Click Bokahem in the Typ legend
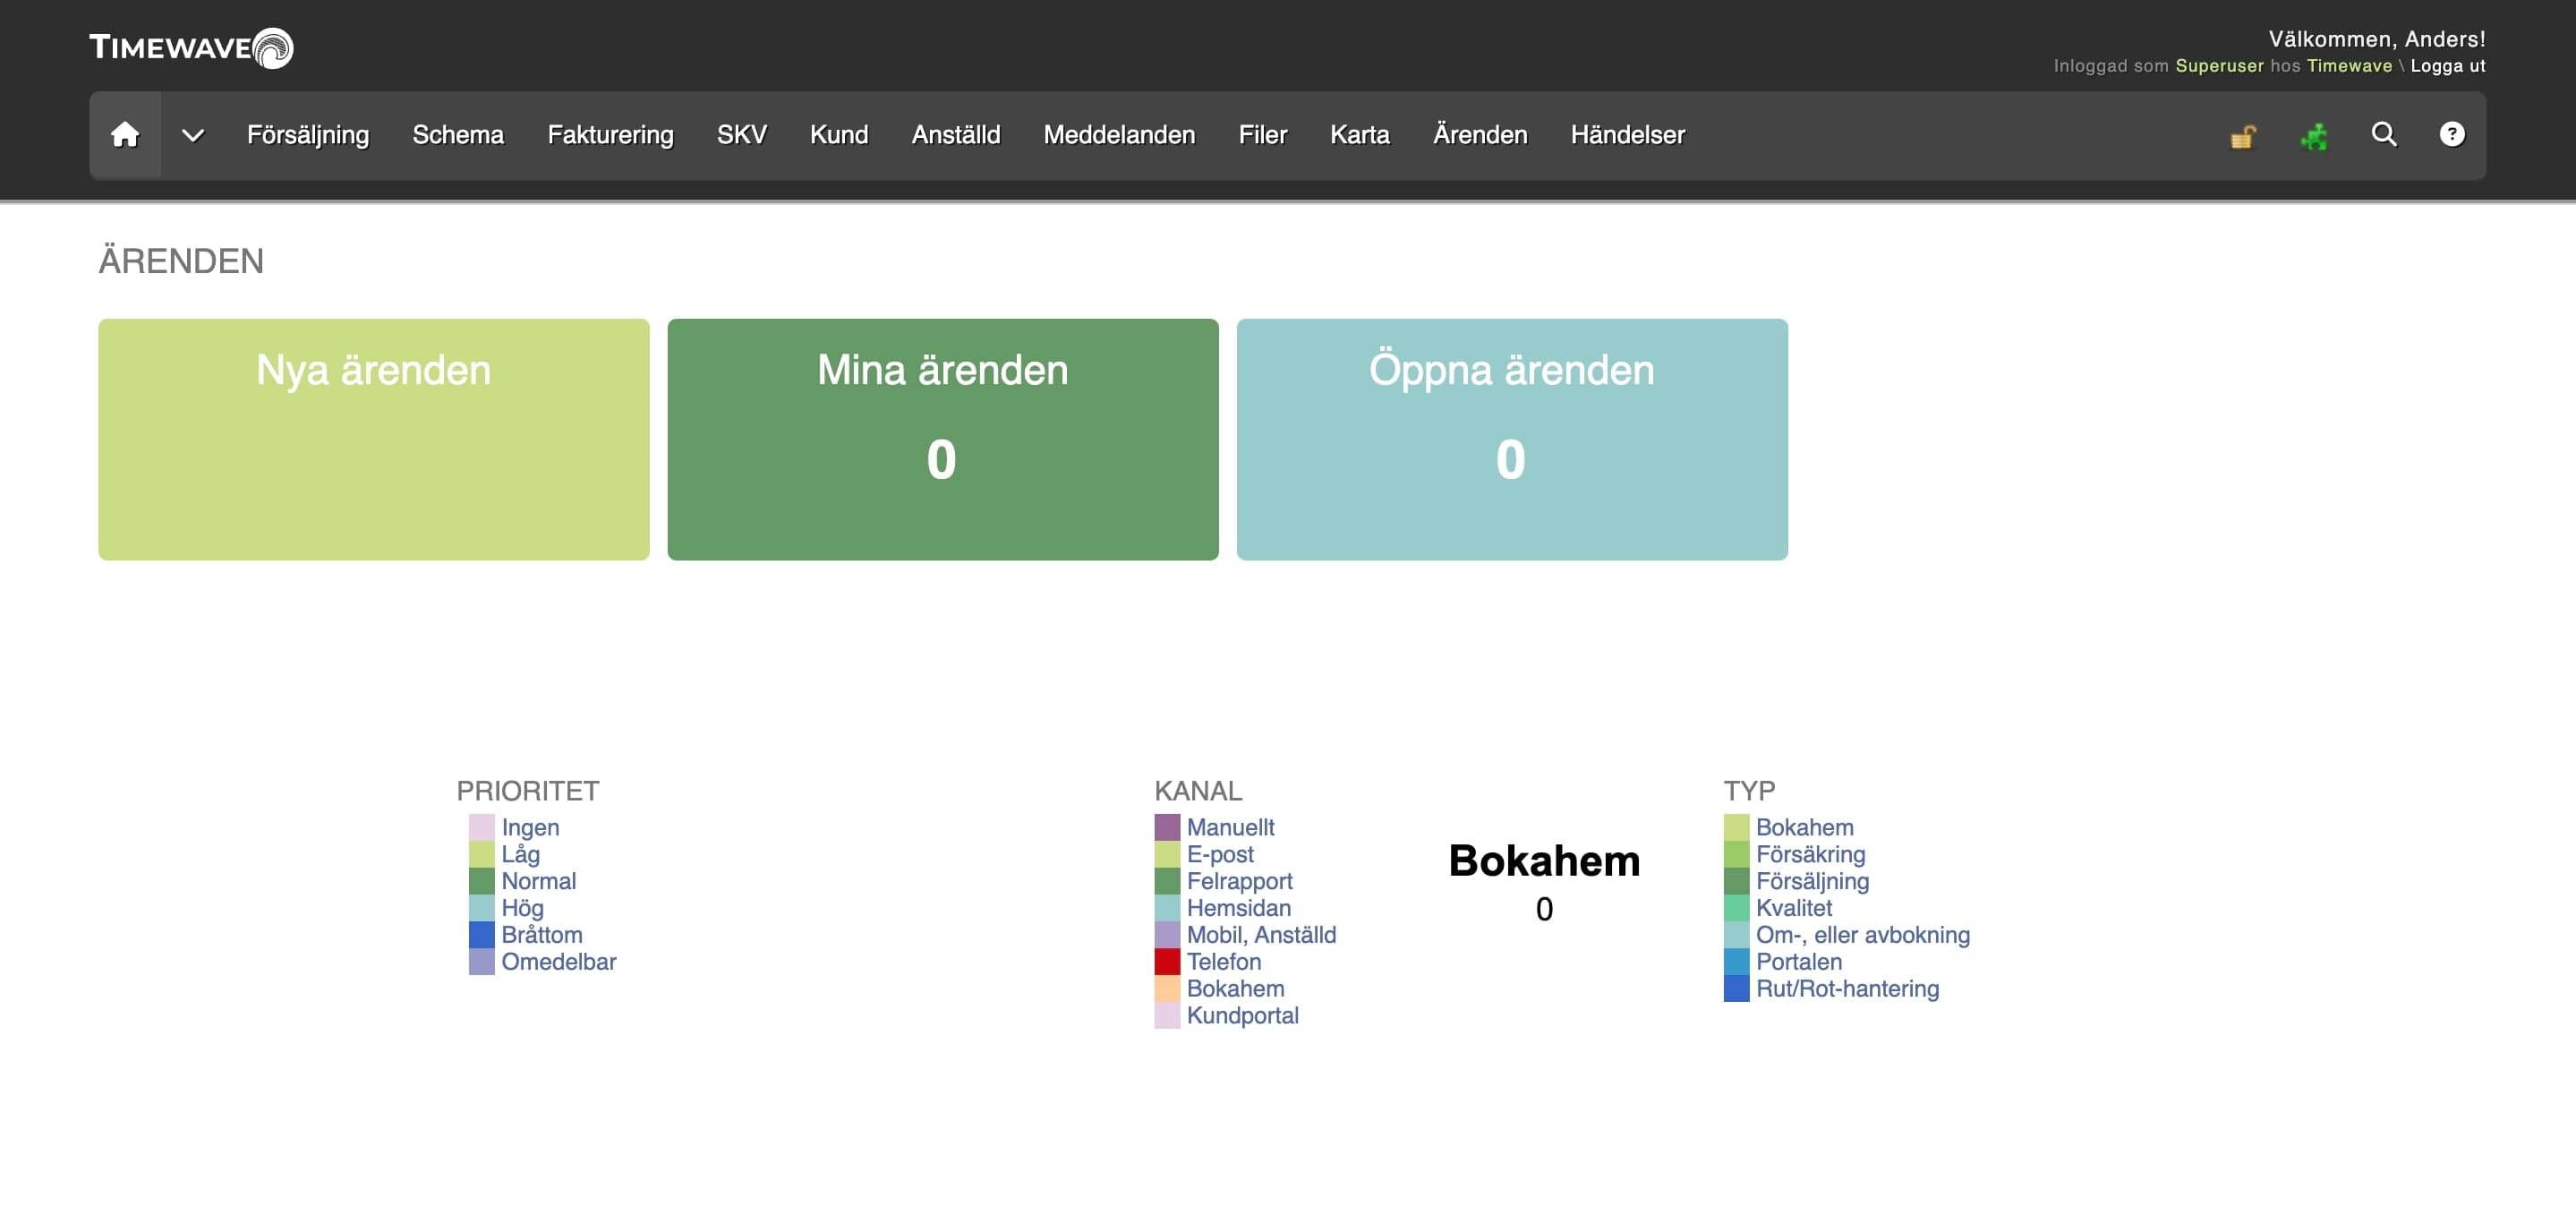2576x1207 pixels. tap(1804, 827)
